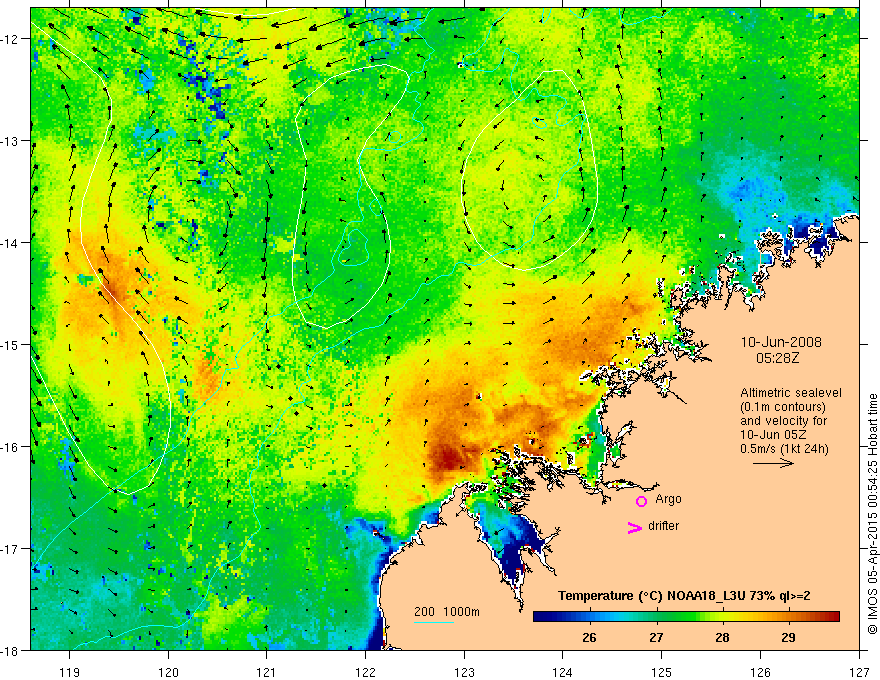The image size is (880, 680).
Task: Click the magenta Argo circle legend marker
Action: click(x=641, y=501)
